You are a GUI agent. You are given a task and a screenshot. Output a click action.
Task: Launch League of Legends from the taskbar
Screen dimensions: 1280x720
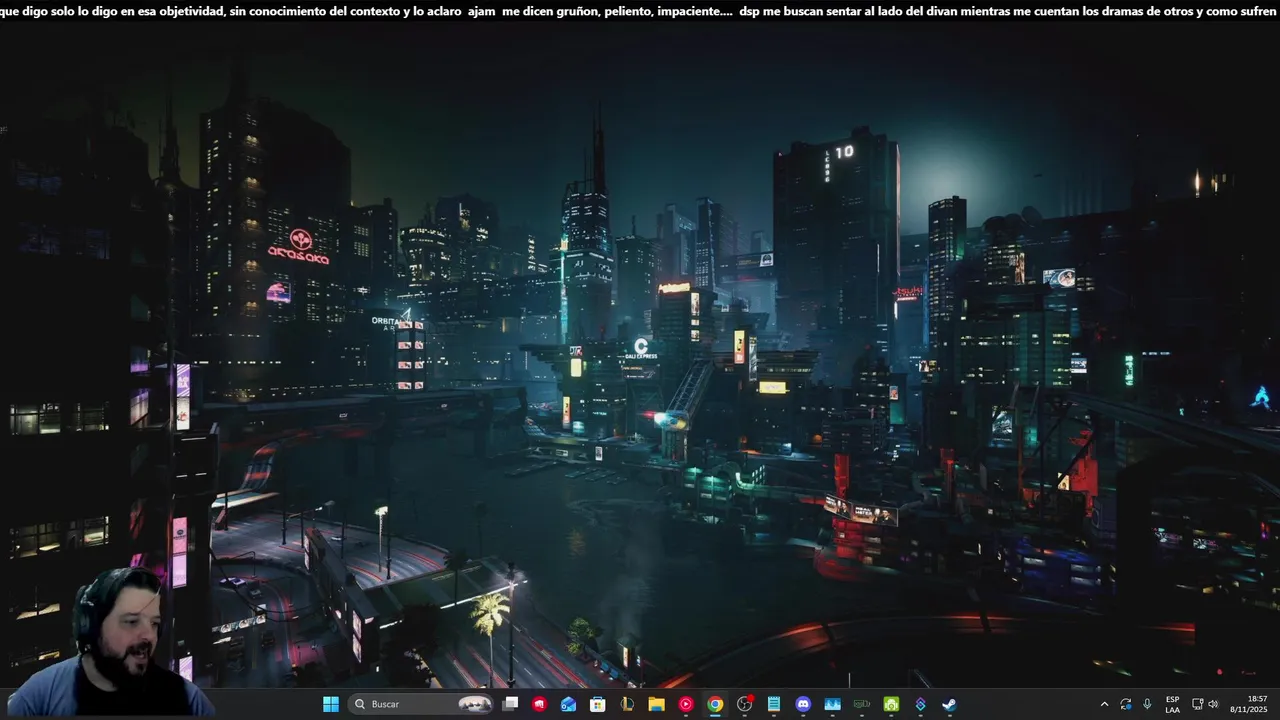coord(627,704)
